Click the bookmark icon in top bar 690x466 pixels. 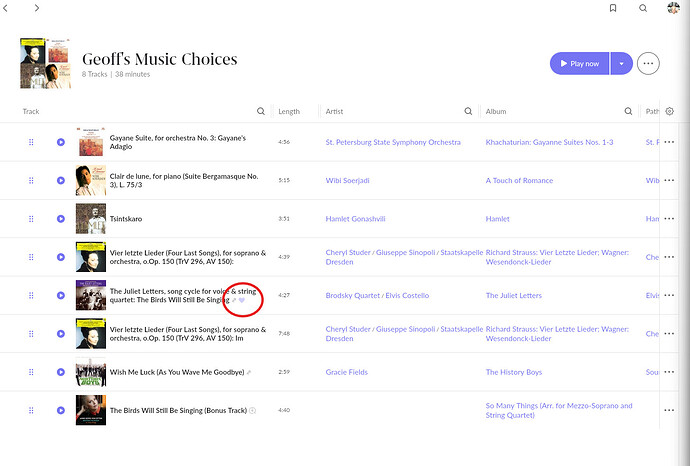pyautogui.click(x=612, y=8)
